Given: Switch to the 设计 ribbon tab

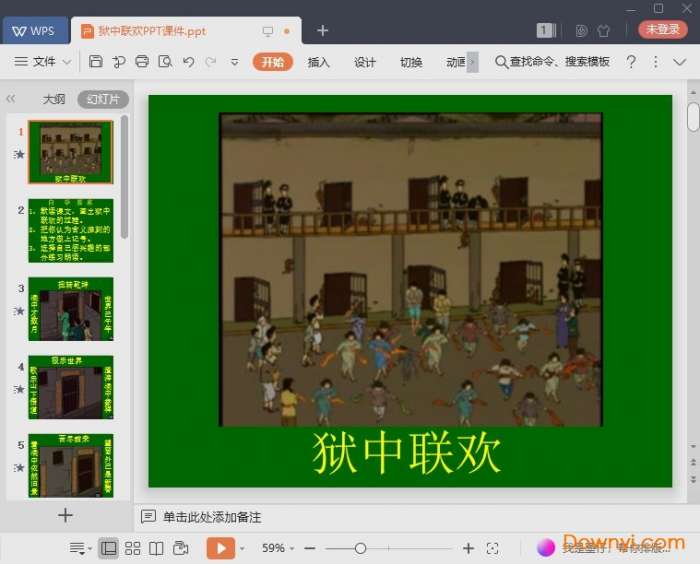Looking at the screenshot, I should 365,62.
